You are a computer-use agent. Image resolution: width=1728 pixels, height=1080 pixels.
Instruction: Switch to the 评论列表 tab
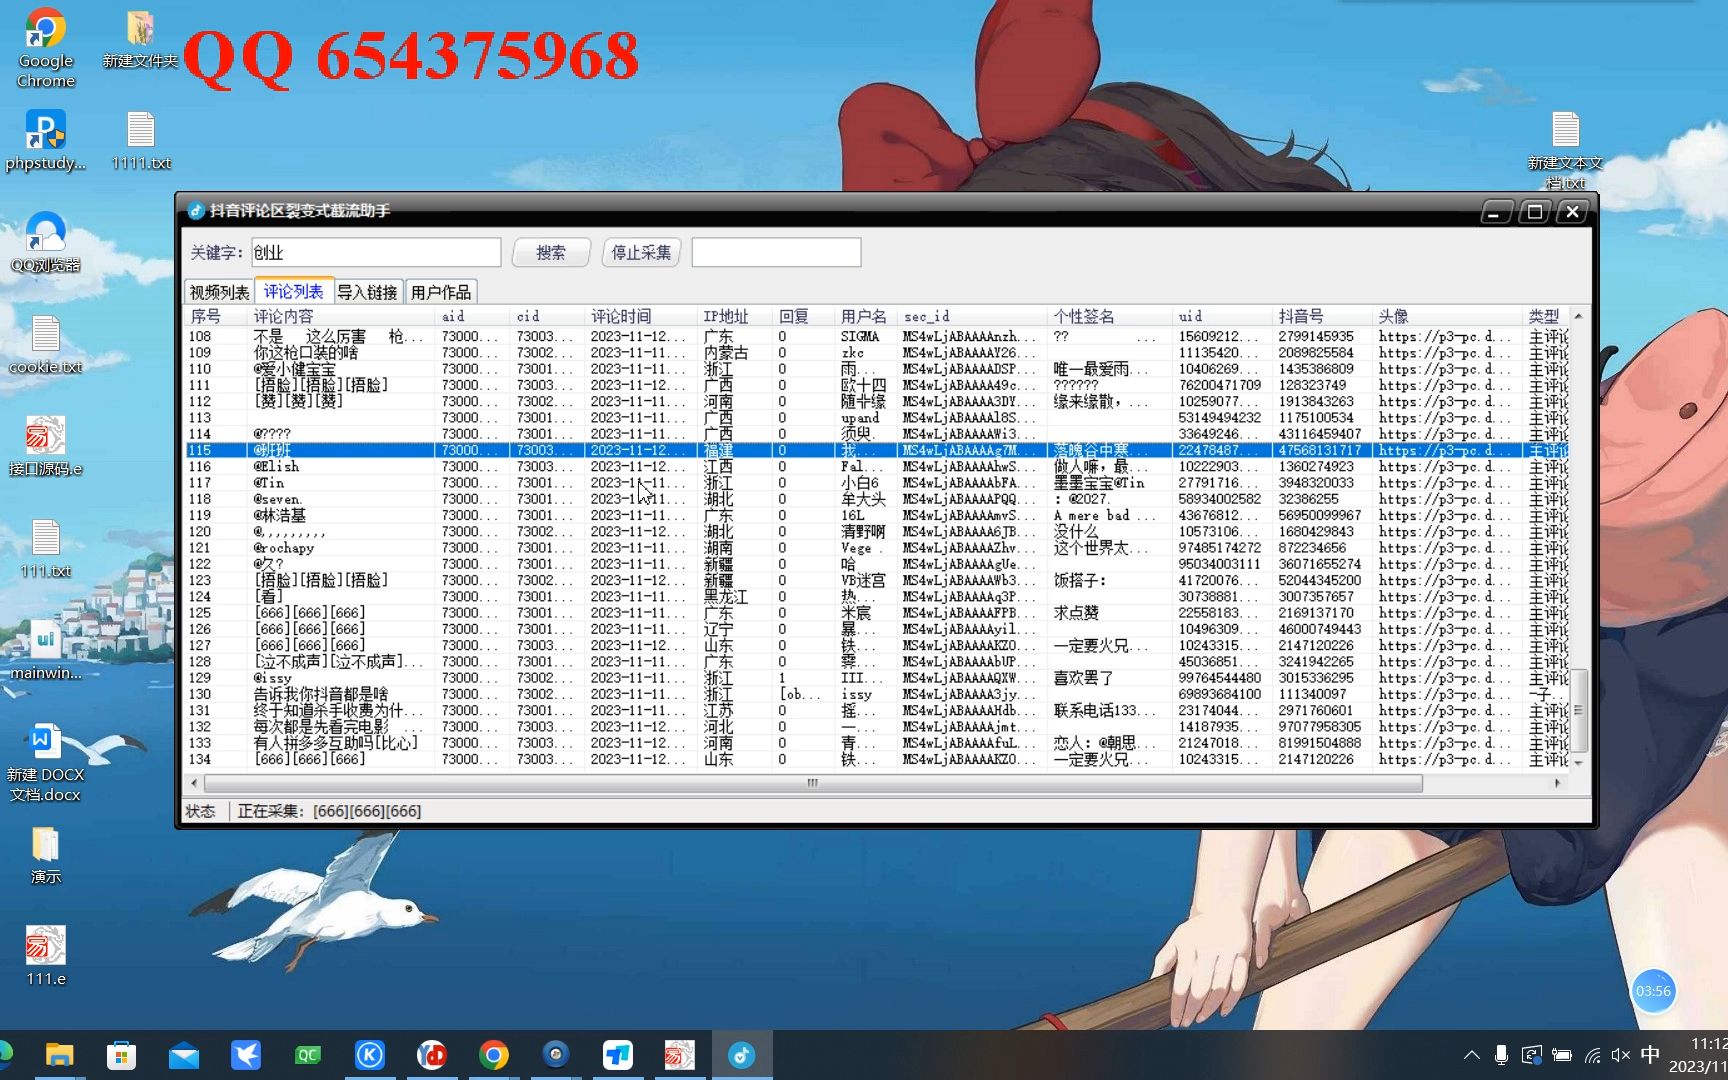coord(293,291)
